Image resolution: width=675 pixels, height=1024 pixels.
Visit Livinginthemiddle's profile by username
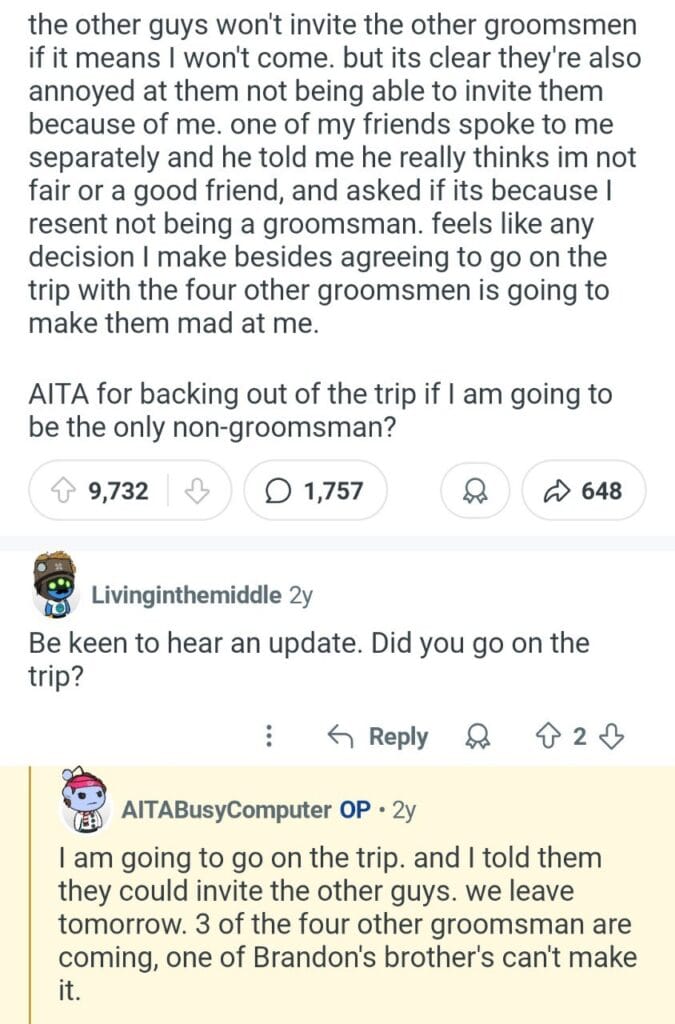(186, 595)
